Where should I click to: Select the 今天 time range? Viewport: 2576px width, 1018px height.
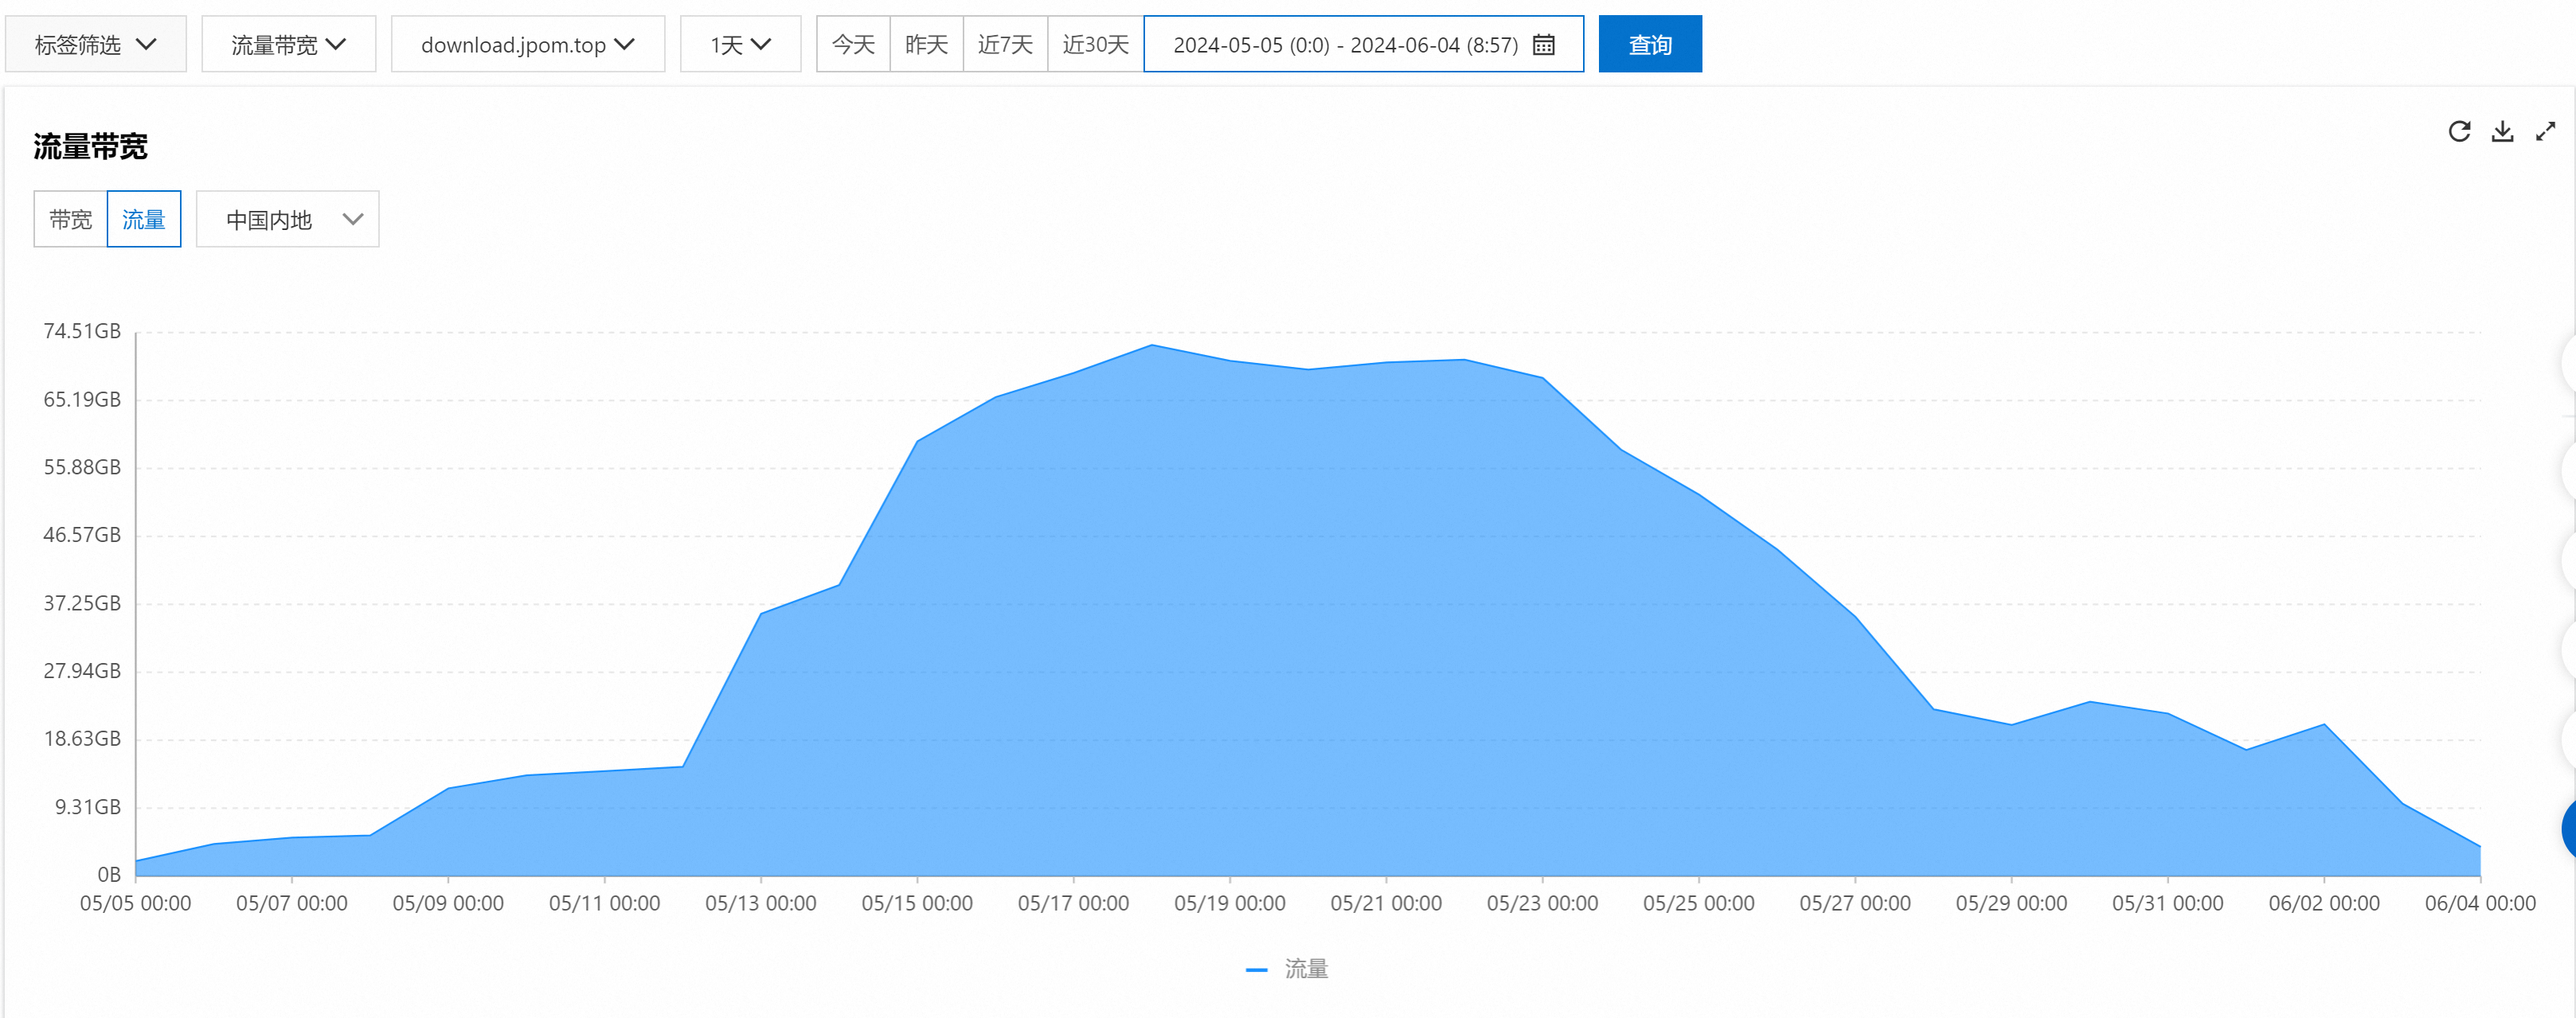tap(853, 45)
